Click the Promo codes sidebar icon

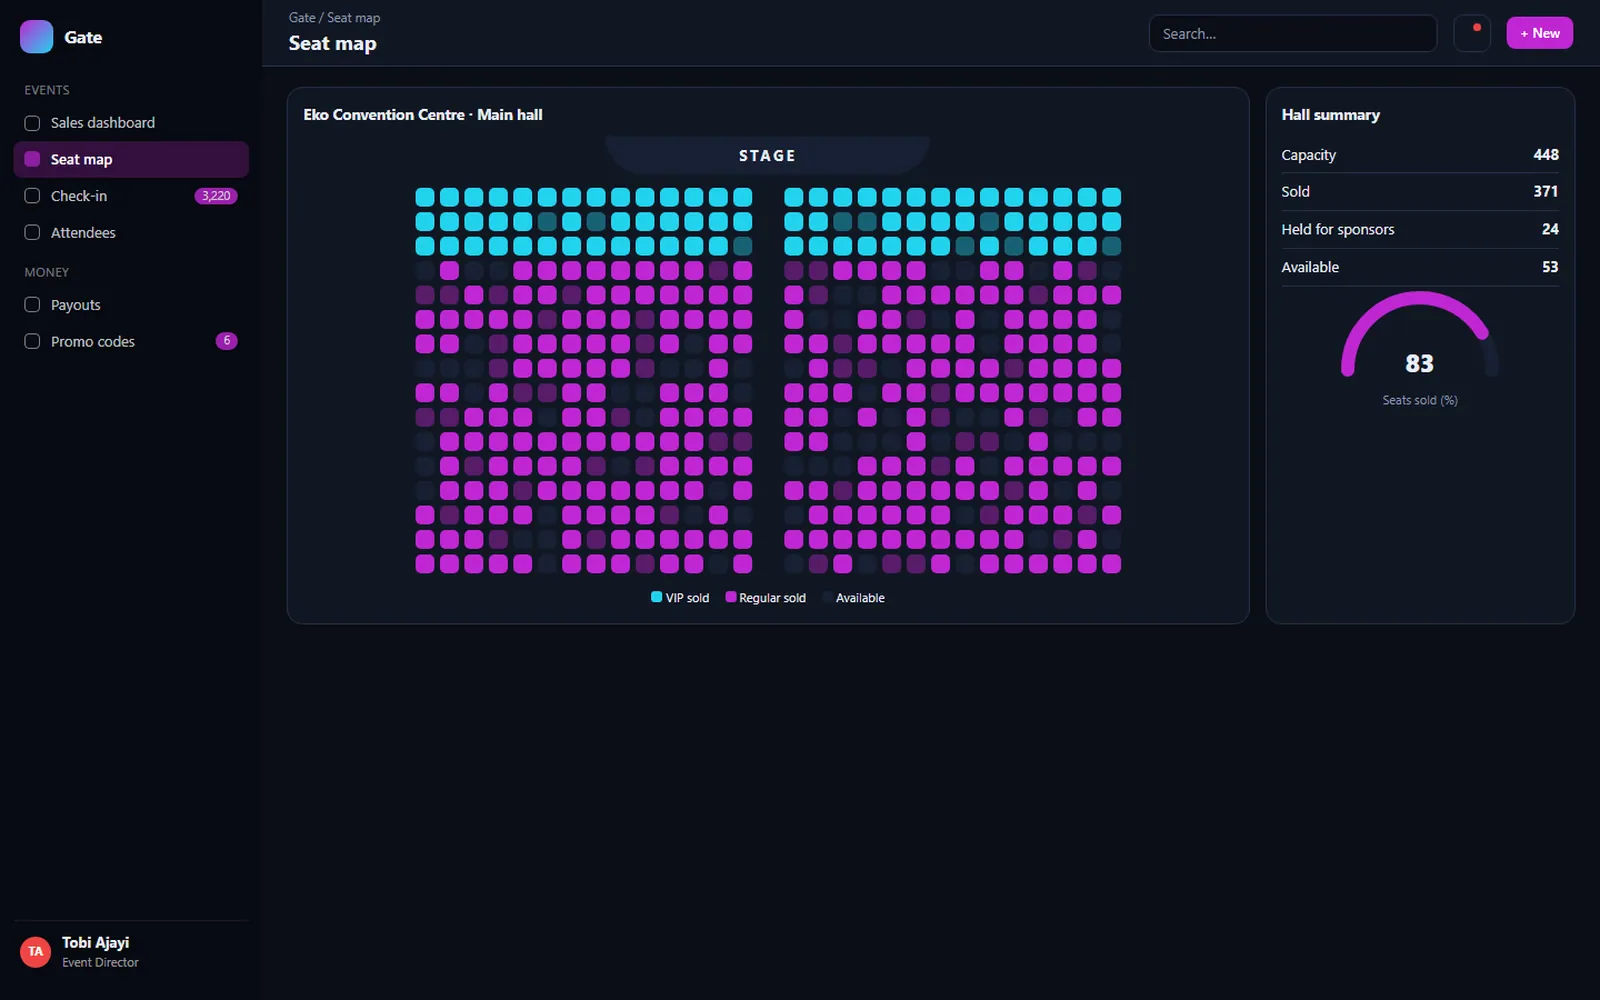tap(32, 341)
